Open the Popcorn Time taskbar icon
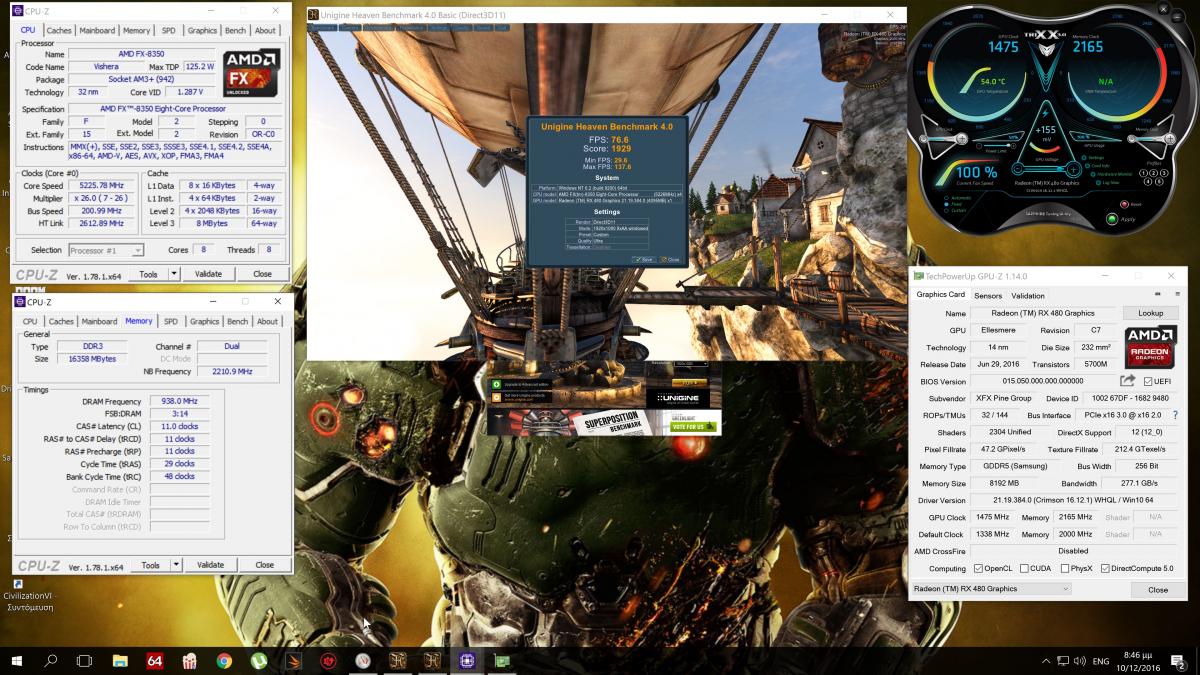The width and height of the screenshot is (1200, 675). coord(190,661)
